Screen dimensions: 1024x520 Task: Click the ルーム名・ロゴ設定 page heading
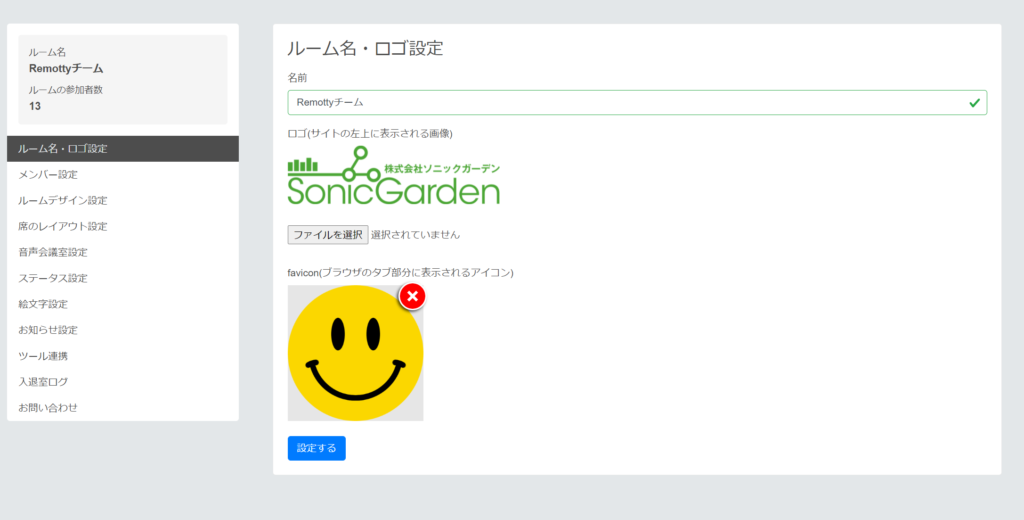(x=365, y=48)
